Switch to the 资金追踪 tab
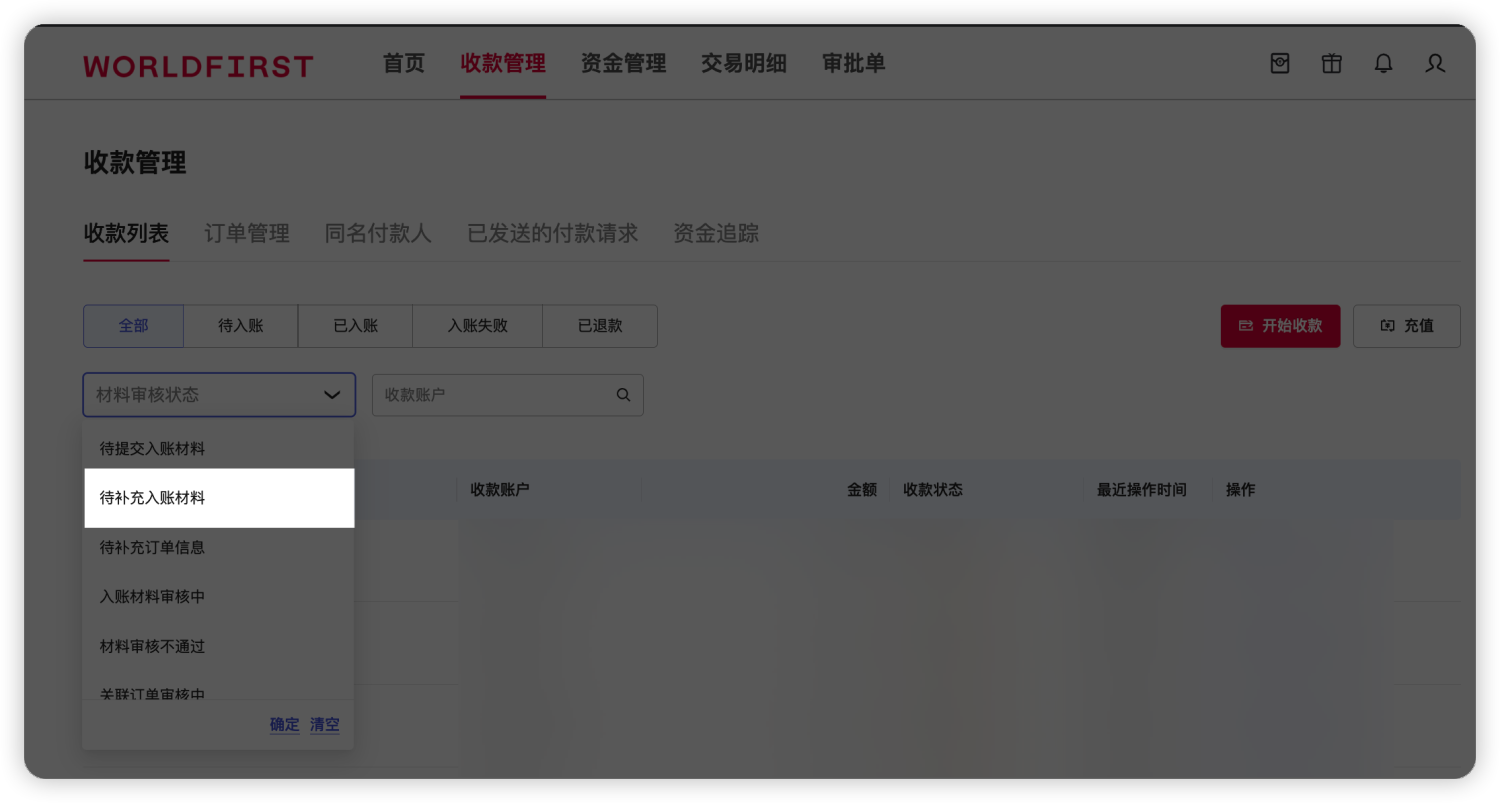 click(716, 234)
